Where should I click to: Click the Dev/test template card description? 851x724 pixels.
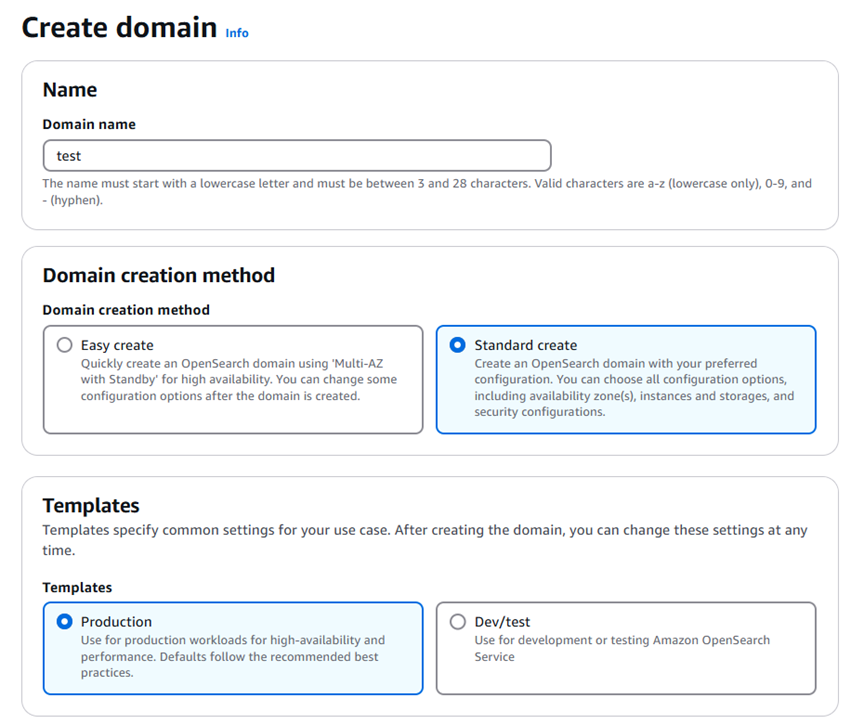pyautogui.click(x=622, y=648)
